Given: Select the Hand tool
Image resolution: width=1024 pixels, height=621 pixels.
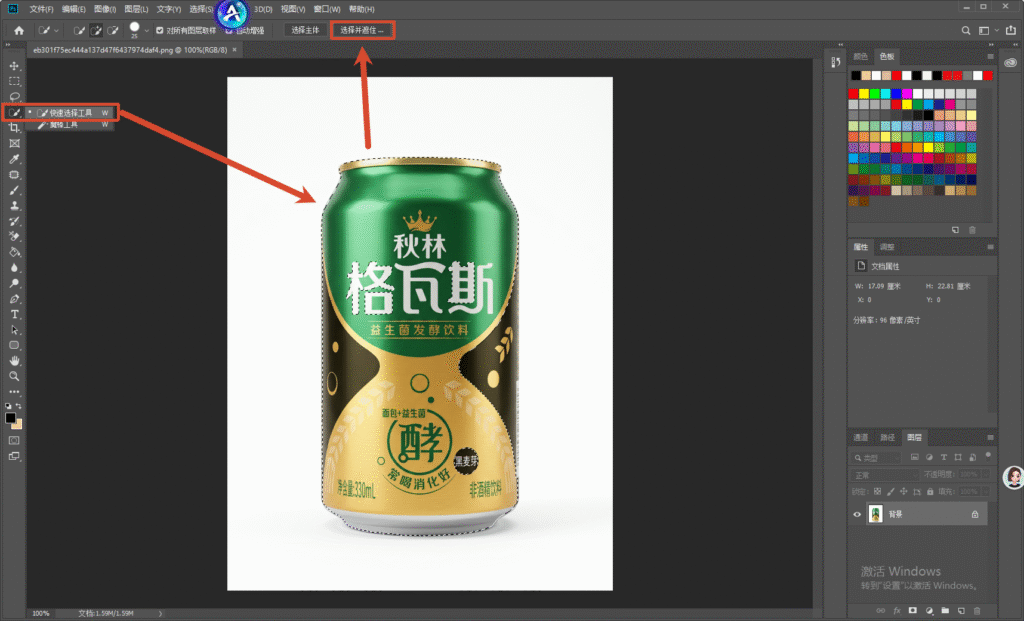Looking at the screenshot, I should (14, 360).
